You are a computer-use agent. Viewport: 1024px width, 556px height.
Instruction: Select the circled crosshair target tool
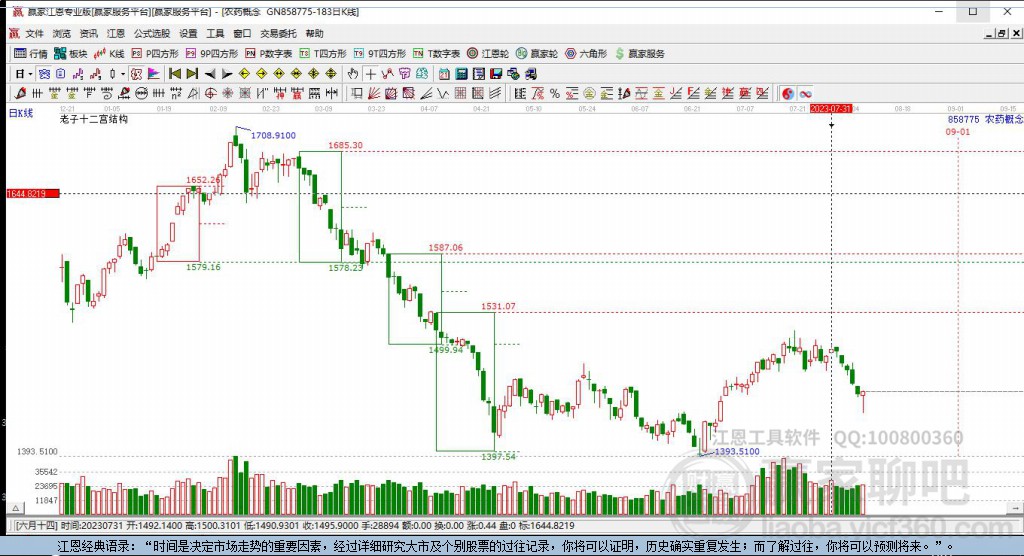pos(210,93)
